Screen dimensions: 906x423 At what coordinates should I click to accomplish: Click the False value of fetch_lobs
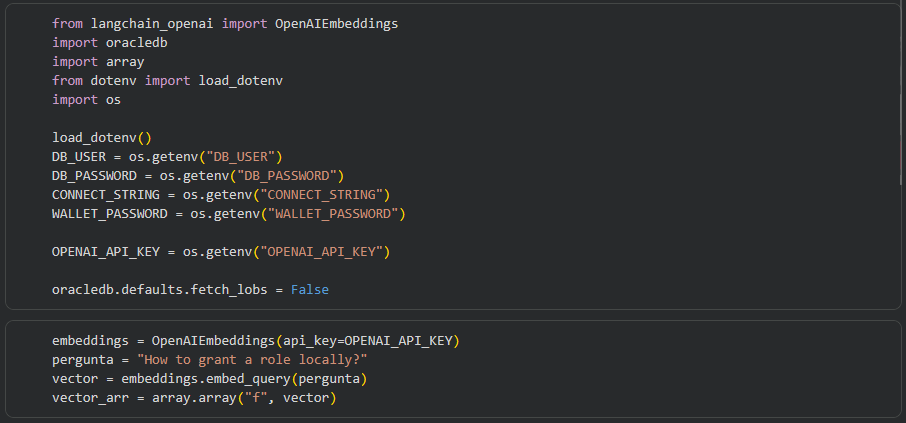[x=309, y=290]
